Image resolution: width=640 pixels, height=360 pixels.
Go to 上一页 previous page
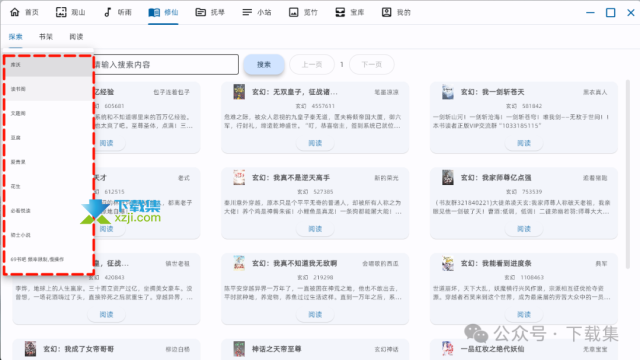pyautogui.click(x=312, y=64)
